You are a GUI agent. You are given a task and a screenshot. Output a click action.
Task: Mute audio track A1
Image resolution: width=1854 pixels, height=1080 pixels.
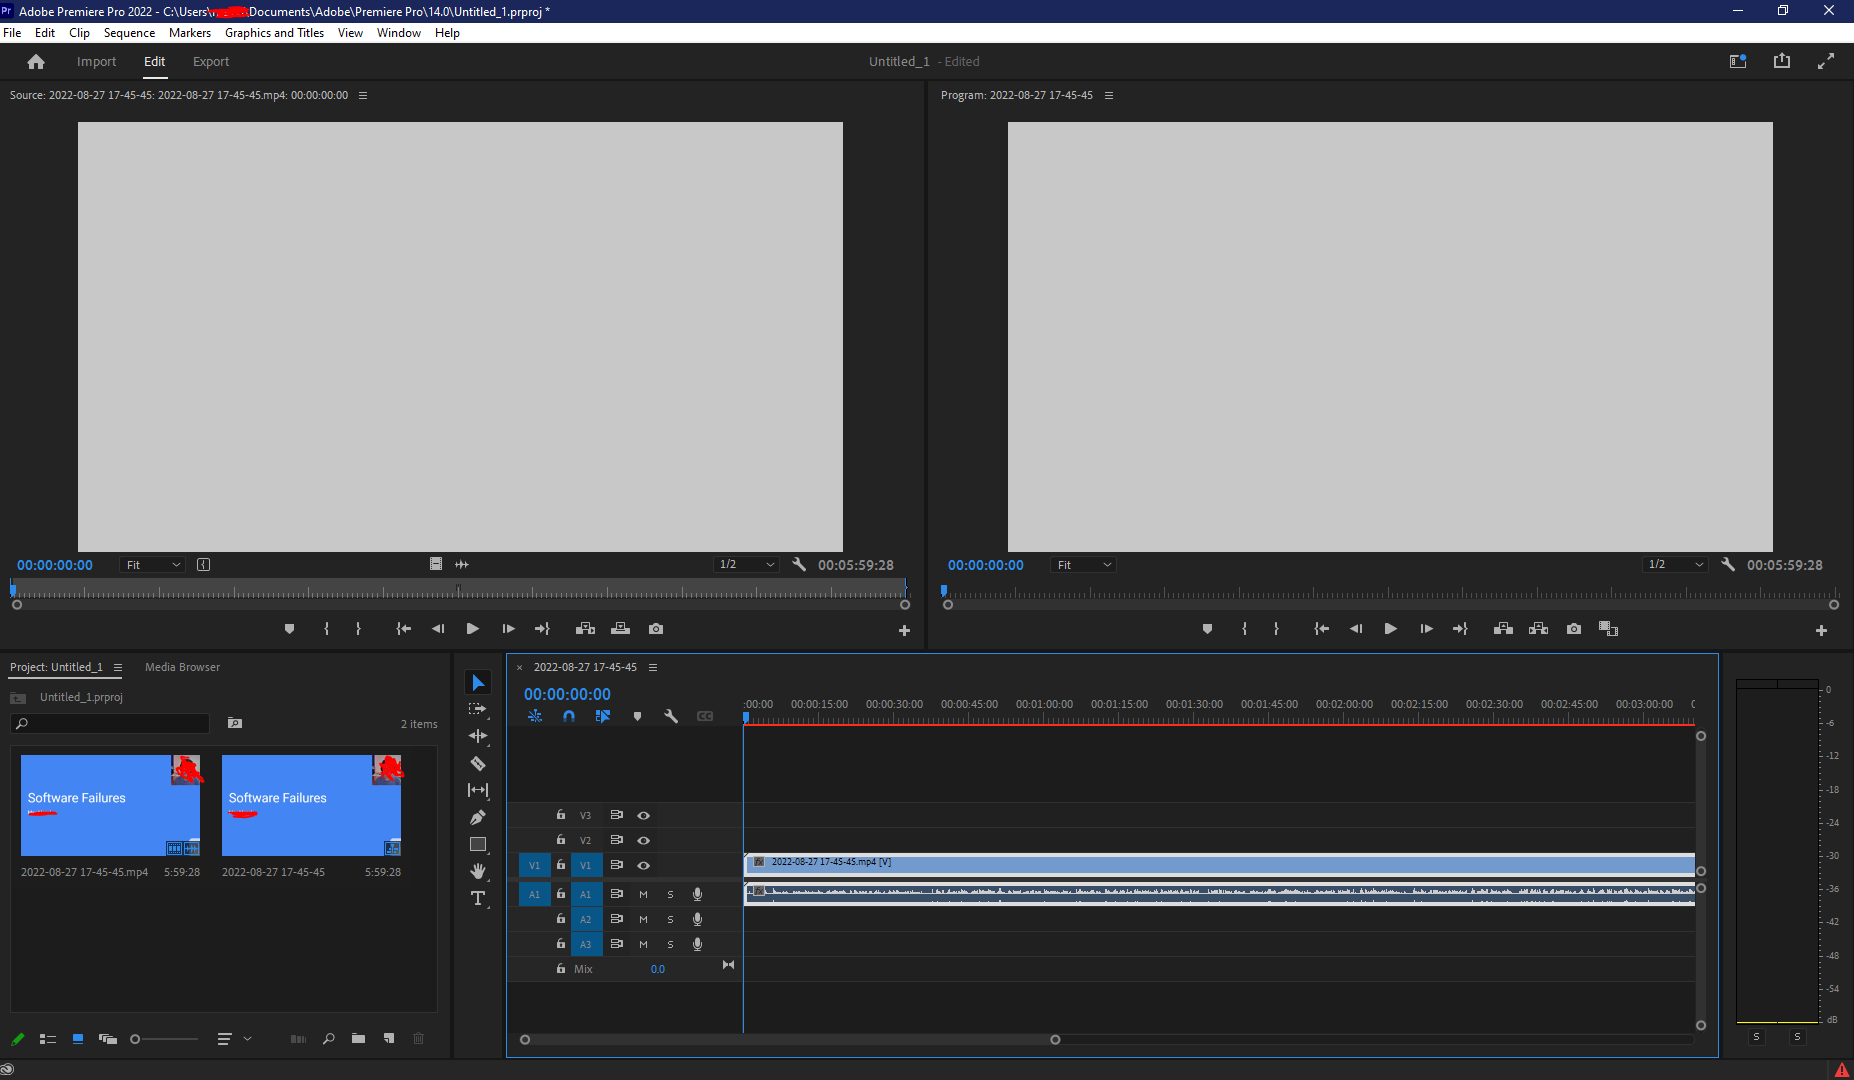coord(643,894)
